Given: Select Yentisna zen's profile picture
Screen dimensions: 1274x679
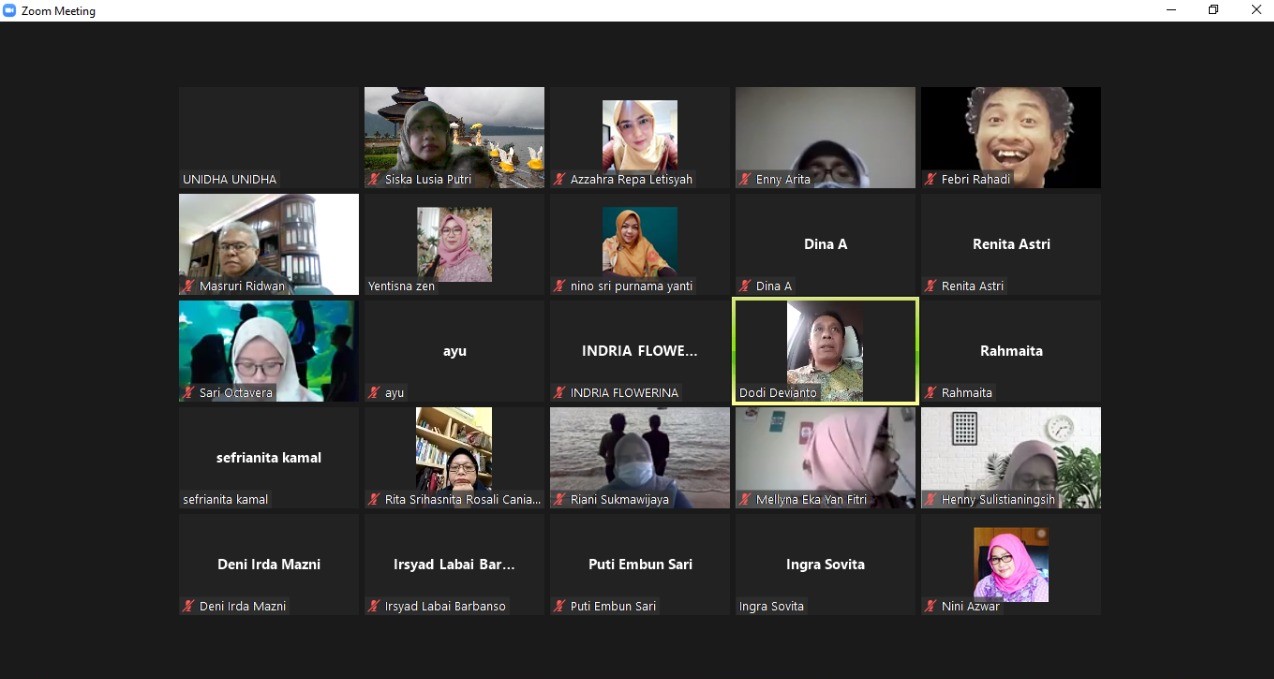Looking at the screenshot, I should [x=454, y=244].
